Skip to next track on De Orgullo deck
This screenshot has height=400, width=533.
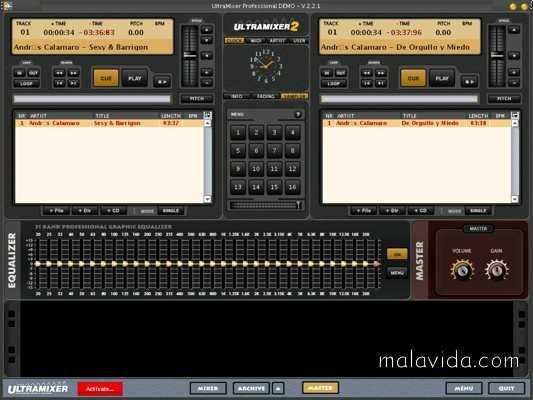(x=381, y=83)
